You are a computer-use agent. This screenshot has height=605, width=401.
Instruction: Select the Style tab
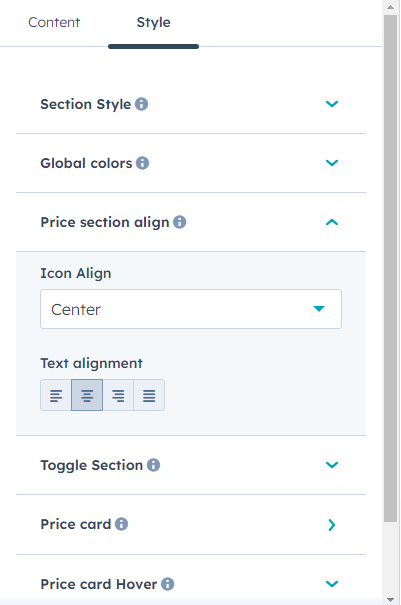tap(153, 22)
